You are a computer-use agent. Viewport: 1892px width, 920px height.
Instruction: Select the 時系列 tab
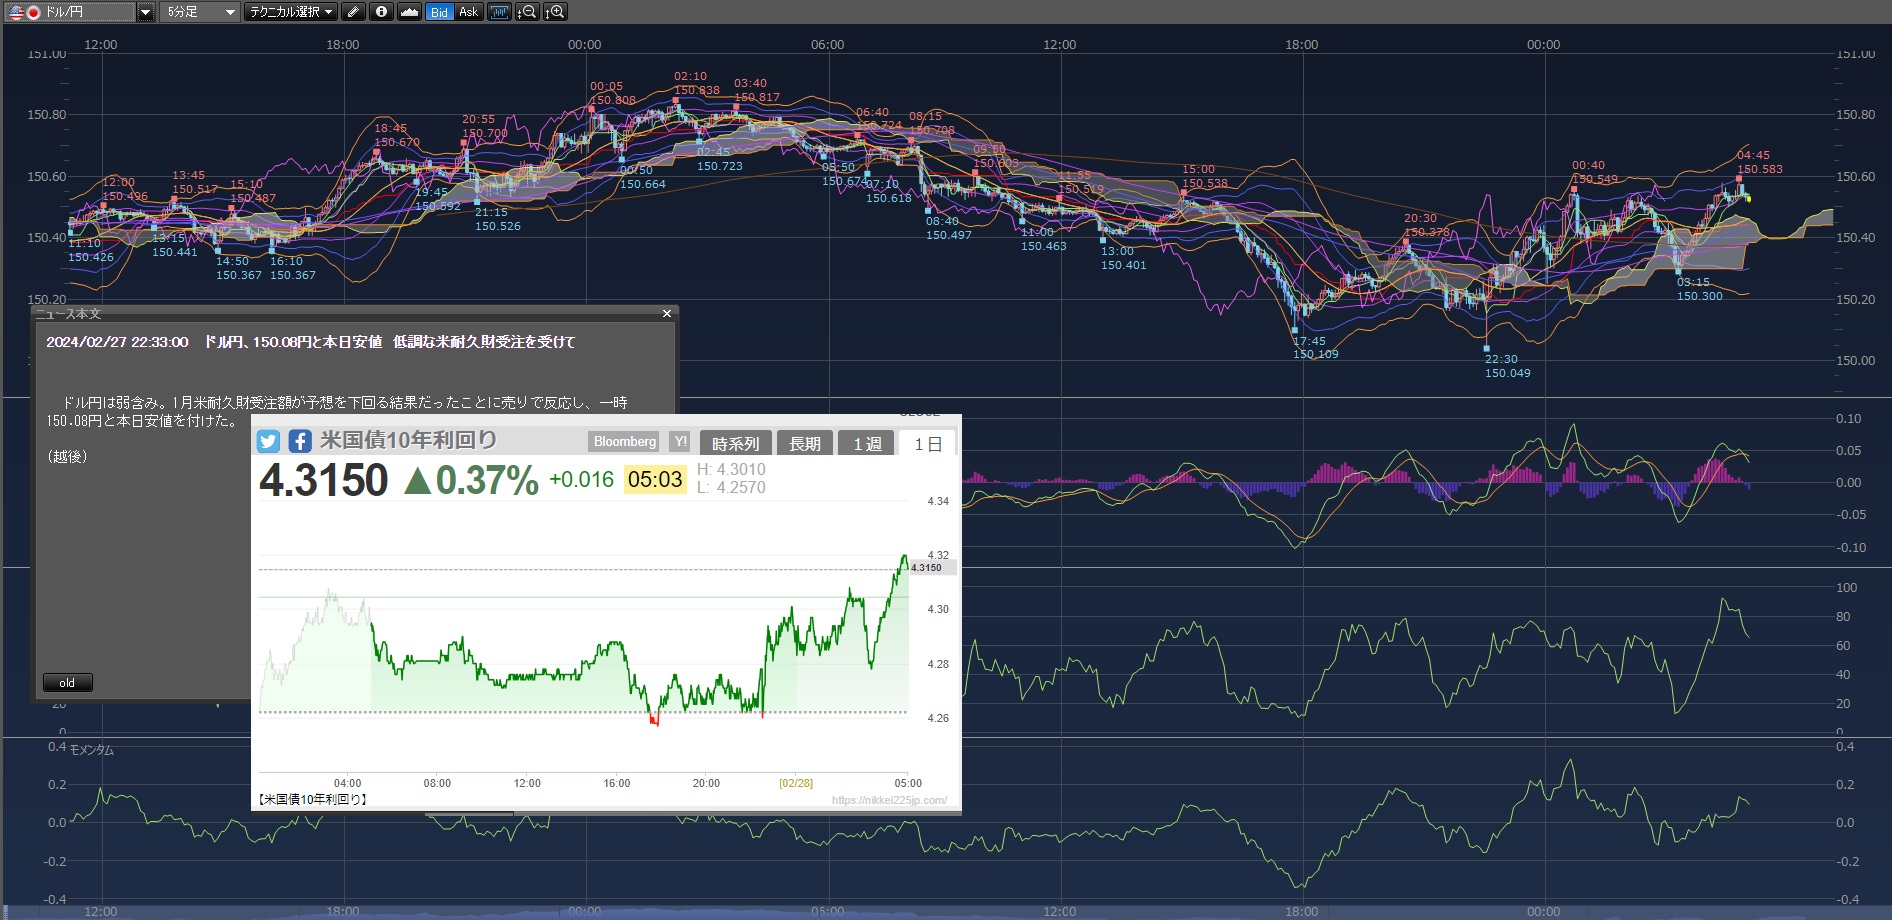click(x=735, y=443)
